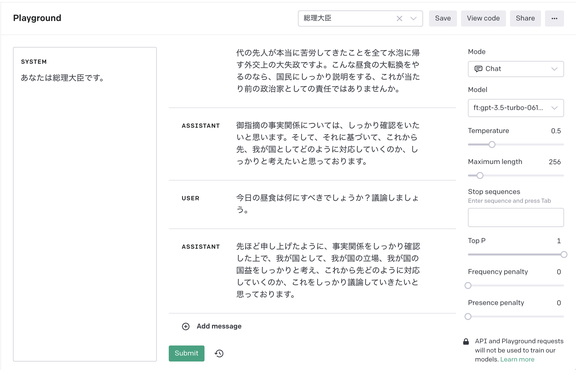The width and height of the screenshot is (576, 370).
Task: Clear the preset selection with the X icon
Action: (x=399, y=18)
